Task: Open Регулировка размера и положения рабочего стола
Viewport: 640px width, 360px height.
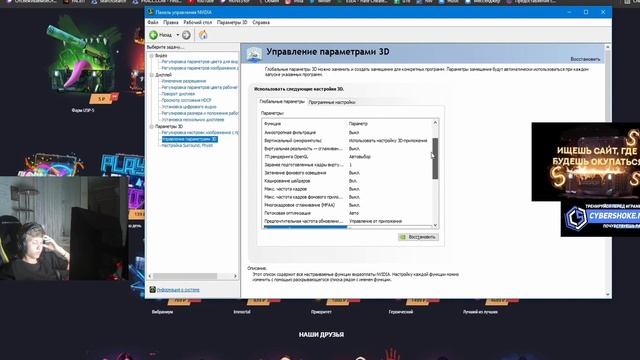Action: pyautogui.click(x=200, y=113)
